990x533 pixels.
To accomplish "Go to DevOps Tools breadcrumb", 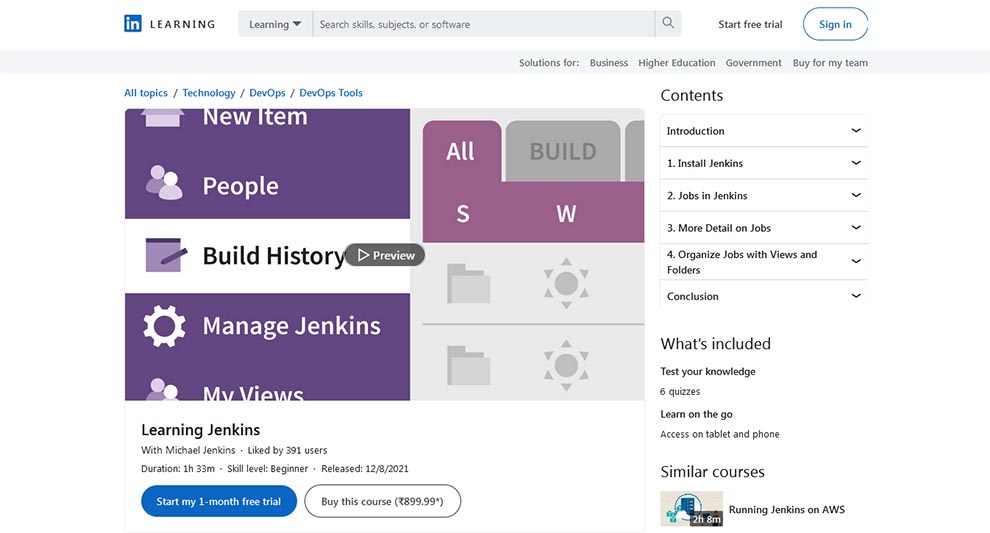I will coord(331,93).
